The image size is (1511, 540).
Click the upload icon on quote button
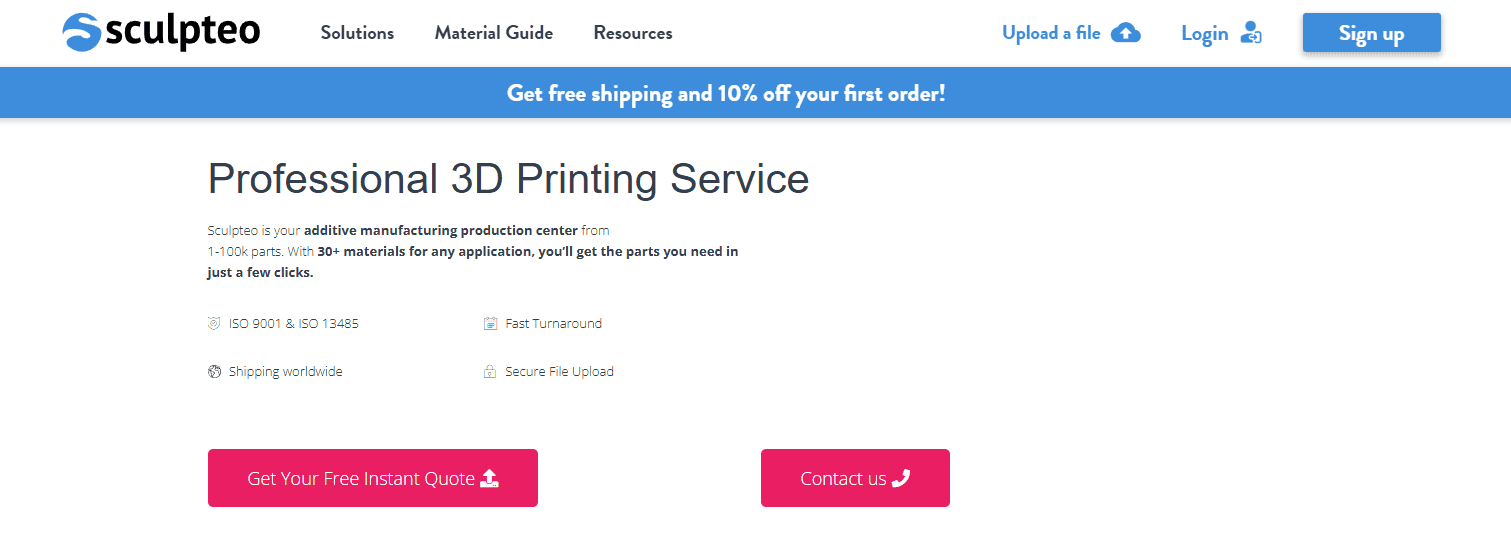[x=489, y=478]
